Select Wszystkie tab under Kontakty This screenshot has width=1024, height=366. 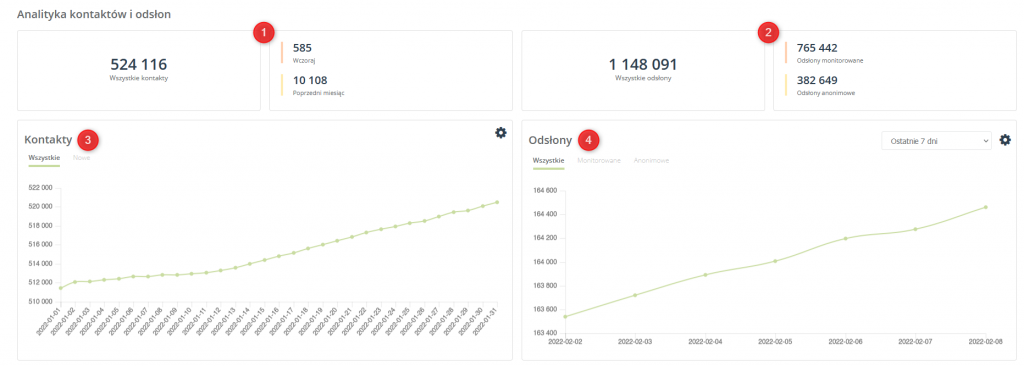44,158
